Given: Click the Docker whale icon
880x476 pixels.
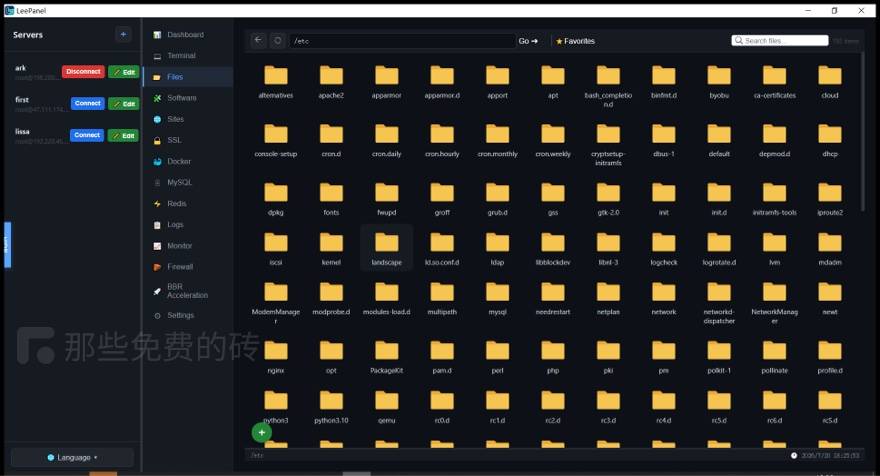Looking at the screenshot, I should click(157, 162).
